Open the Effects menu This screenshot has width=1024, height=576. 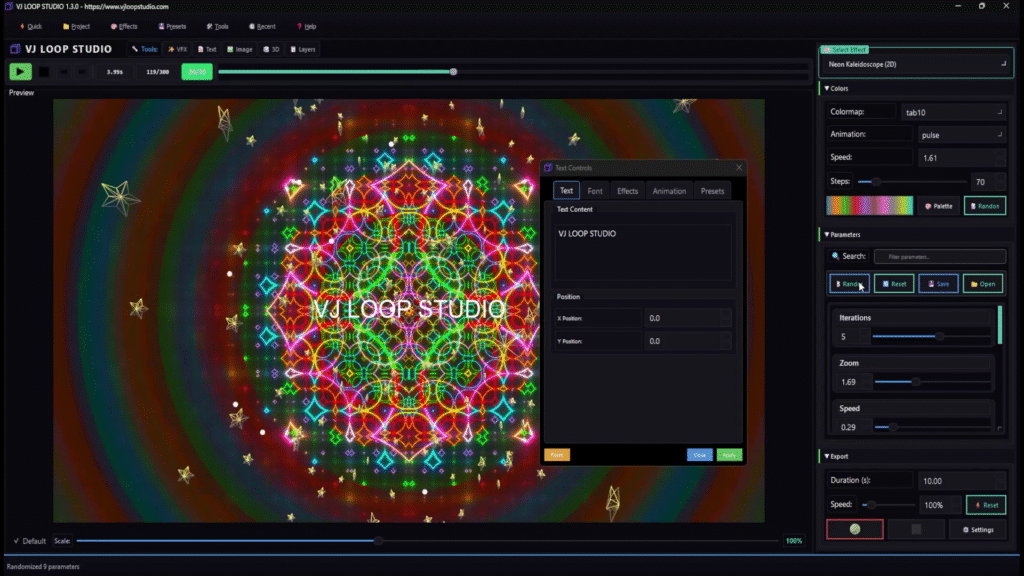point(124,26)
